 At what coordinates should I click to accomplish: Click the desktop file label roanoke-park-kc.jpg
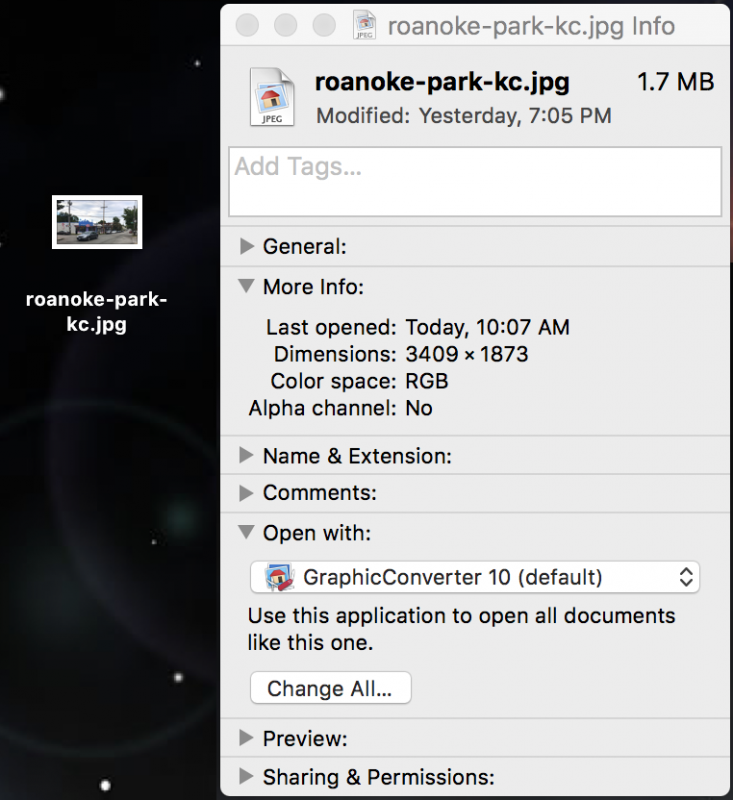(x=96, y=311)
